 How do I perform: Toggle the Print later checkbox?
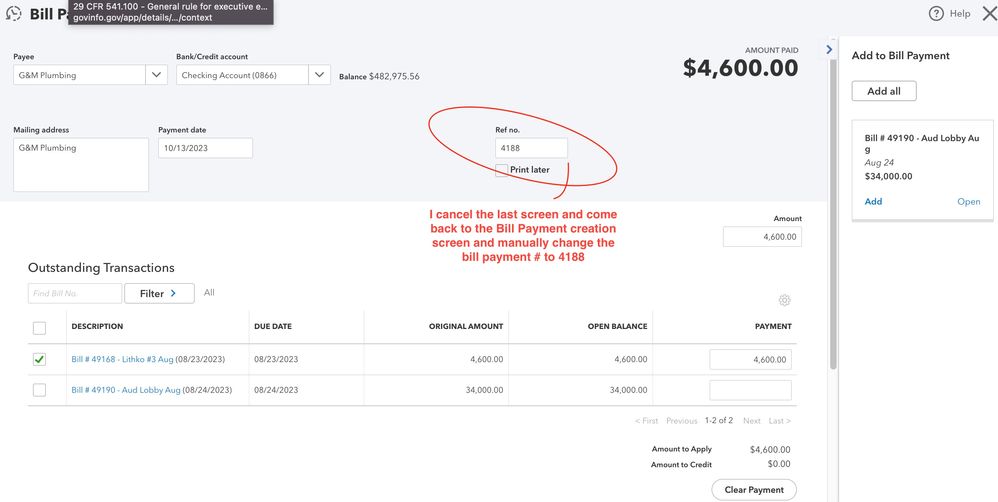(502, 170)
